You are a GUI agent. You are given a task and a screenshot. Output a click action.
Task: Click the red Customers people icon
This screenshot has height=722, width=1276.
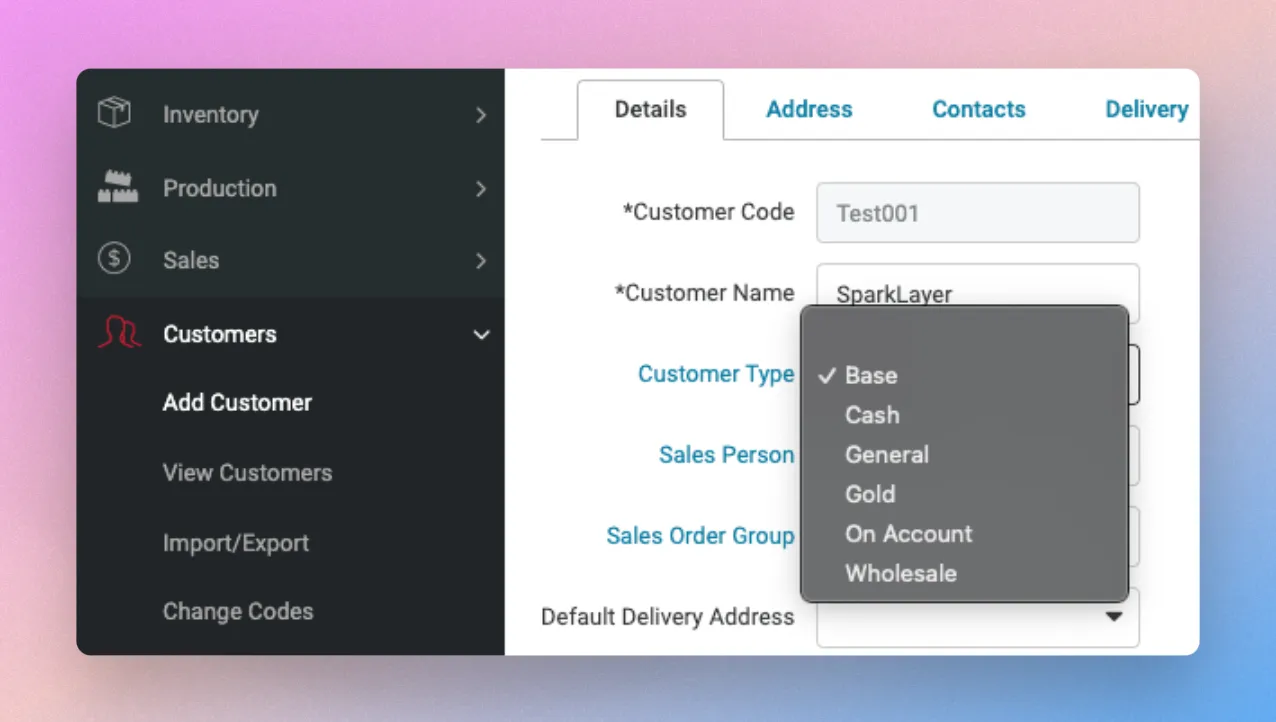click(119, 333)
